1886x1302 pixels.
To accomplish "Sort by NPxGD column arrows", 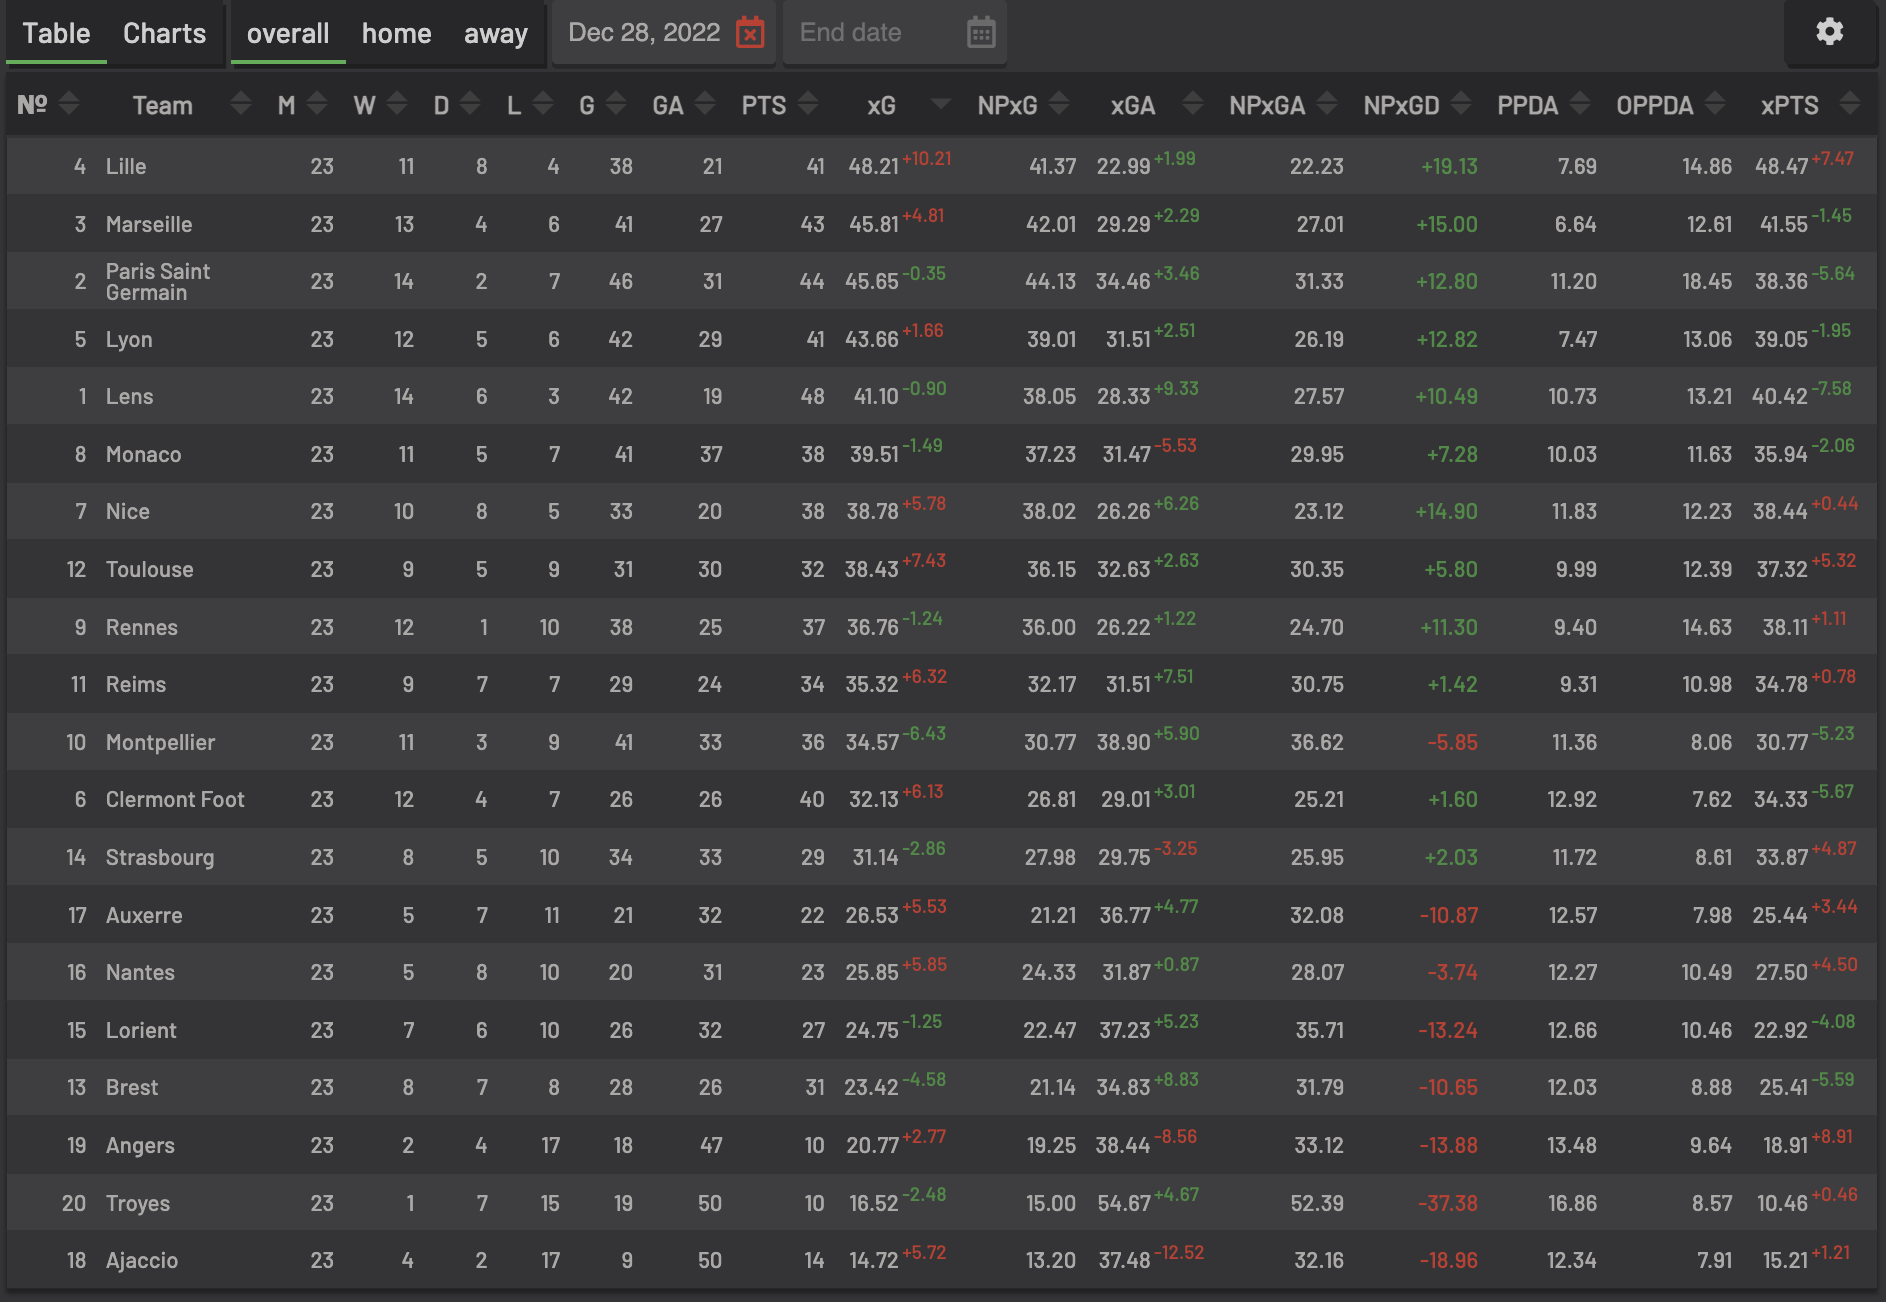I will coord(1461,104).
